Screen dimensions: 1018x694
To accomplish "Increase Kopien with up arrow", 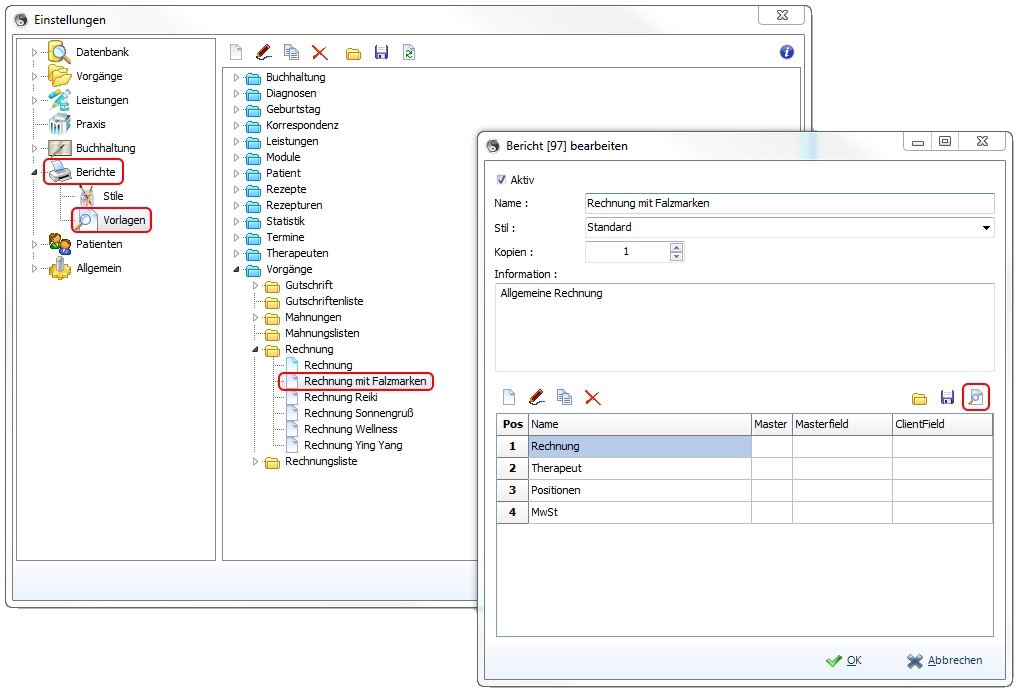I will click(676, 247).
